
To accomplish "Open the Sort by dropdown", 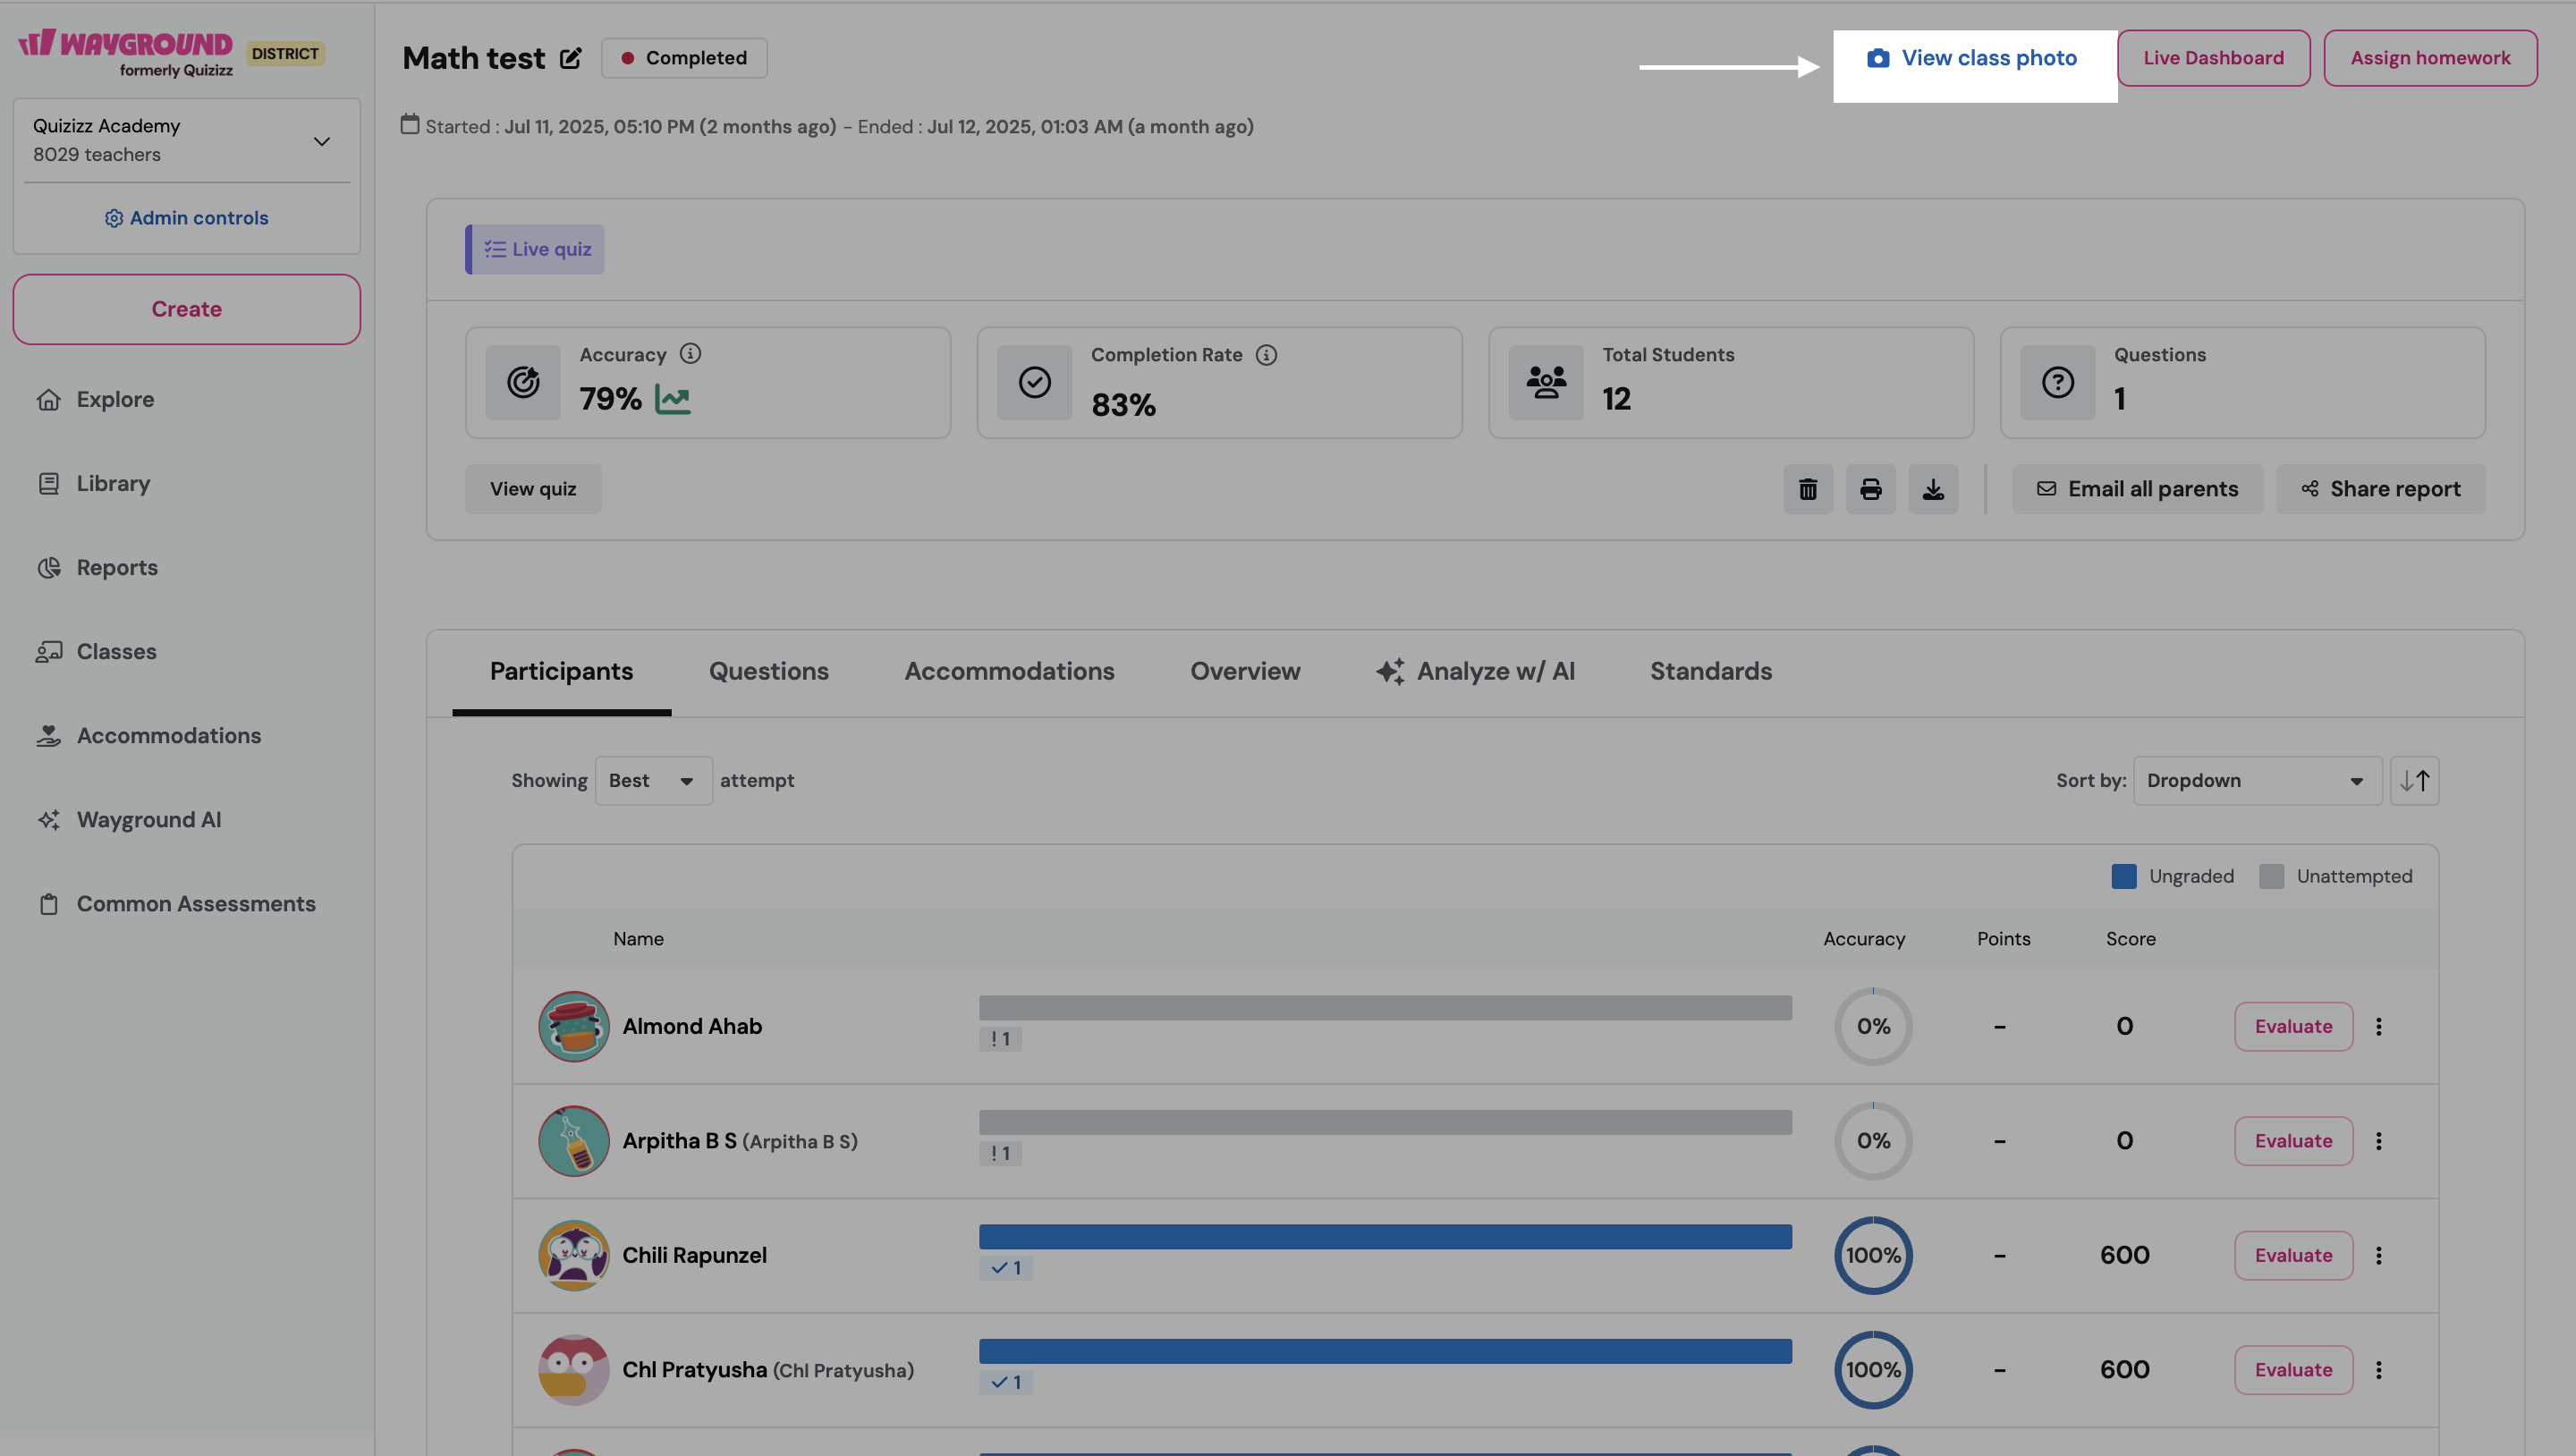I will pos(2257,781).
